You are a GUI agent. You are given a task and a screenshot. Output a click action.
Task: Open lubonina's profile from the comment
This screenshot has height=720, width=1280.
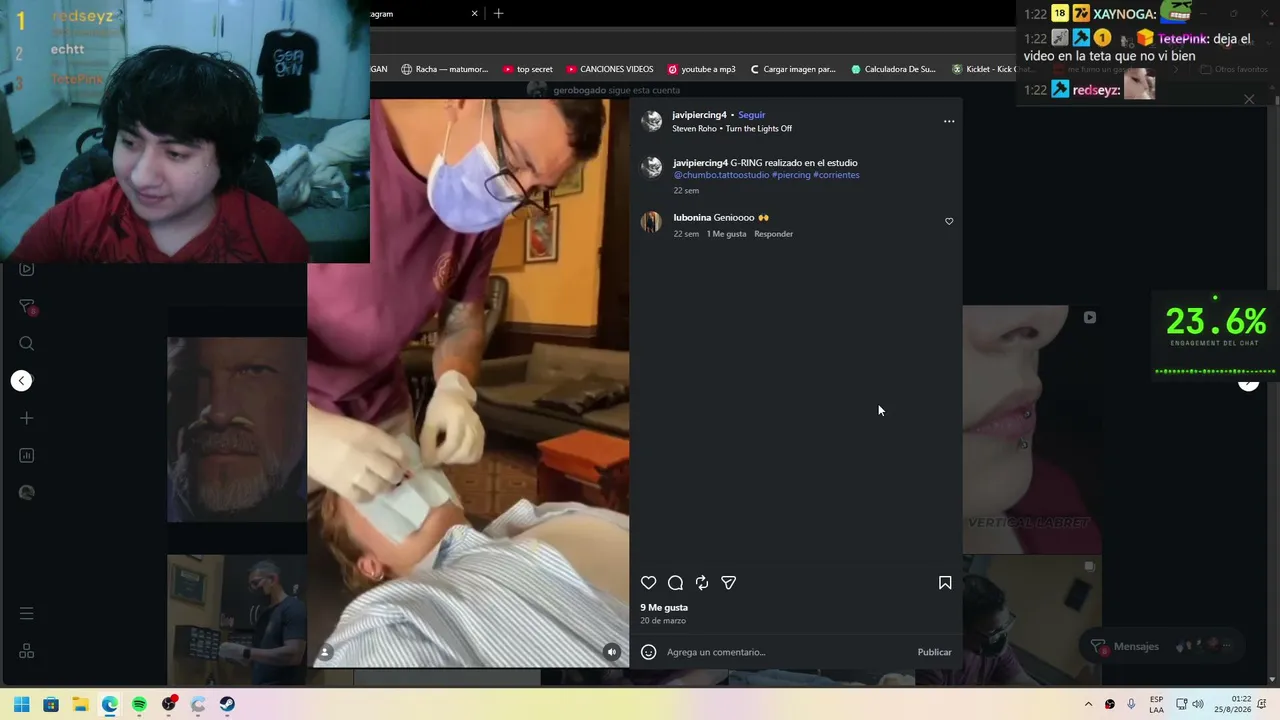692,217
